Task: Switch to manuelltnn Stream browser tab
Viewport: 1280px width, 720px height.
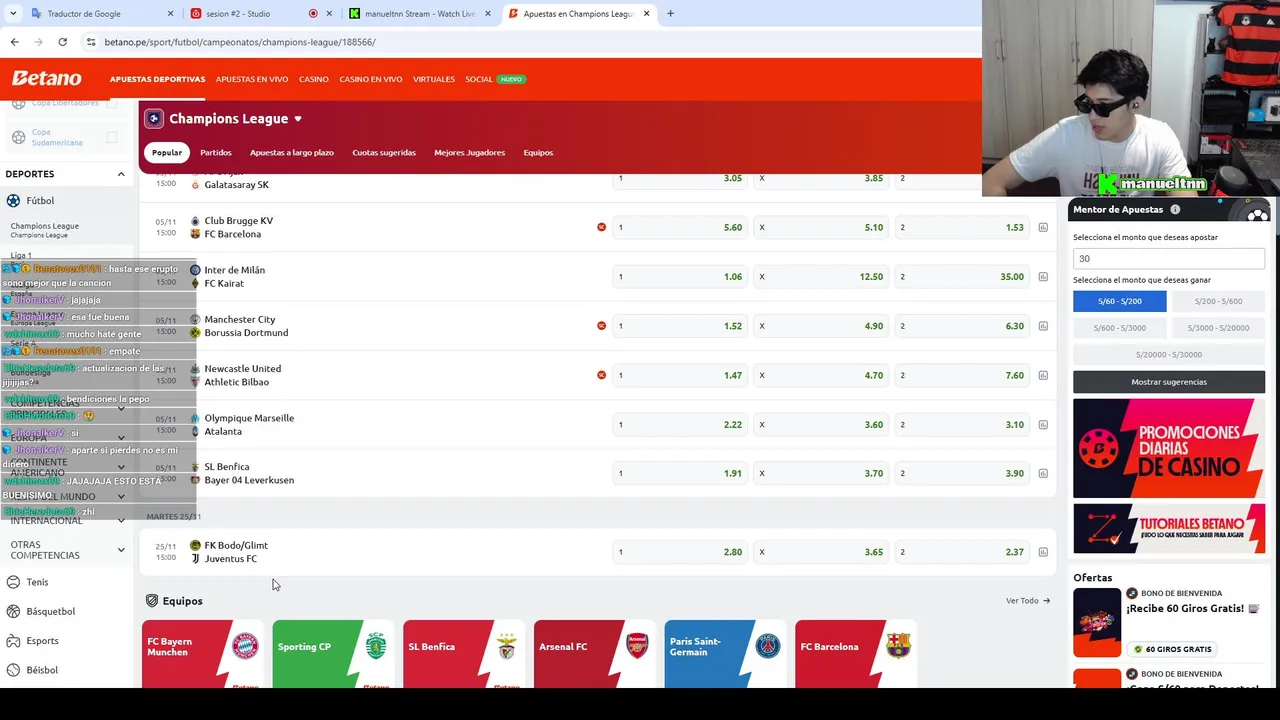Action: pos(420,14)
